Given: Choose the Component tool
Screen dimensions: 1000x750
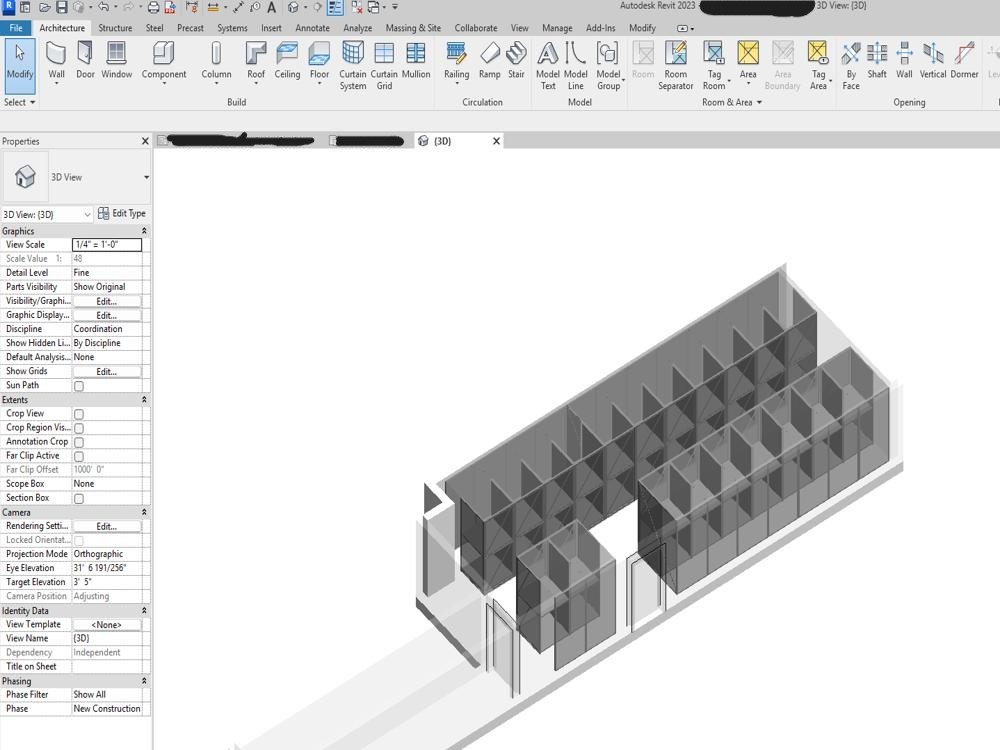Looking at the screenshot, I should click(164, 62).
